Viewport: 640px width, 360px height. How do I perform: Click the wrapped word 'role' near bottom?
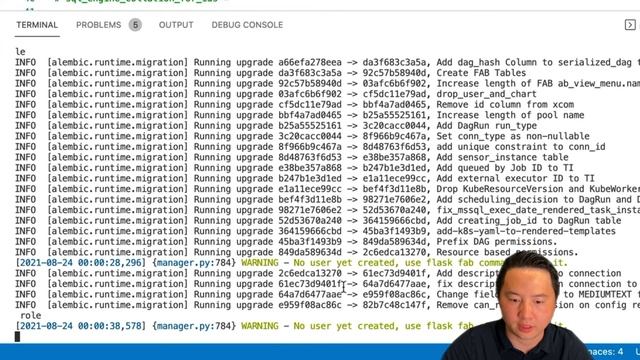click(31, 316)
